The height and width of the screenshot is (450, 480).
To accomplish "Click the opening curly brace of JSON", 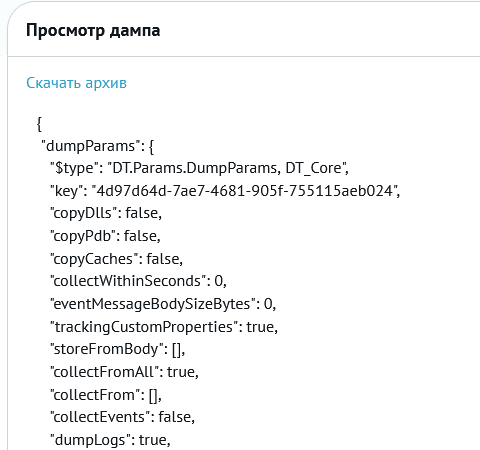I will 39,124.
